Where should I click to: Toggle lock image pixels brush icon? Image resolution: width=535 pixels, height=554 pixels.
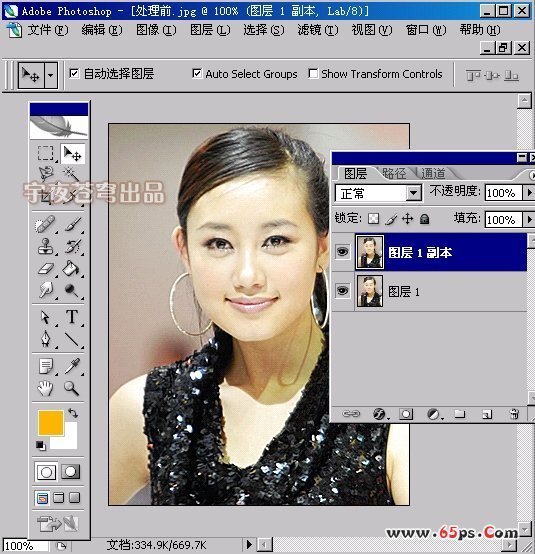tap(391, 219)
